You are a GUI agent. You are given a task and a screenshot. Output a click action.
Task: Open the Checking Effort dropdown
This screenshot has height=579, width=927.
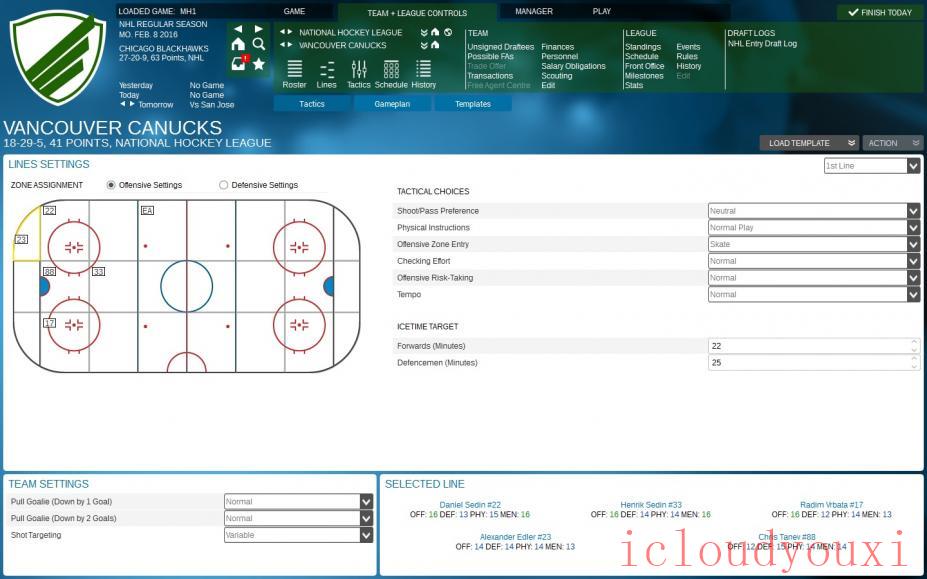point(814,261)
